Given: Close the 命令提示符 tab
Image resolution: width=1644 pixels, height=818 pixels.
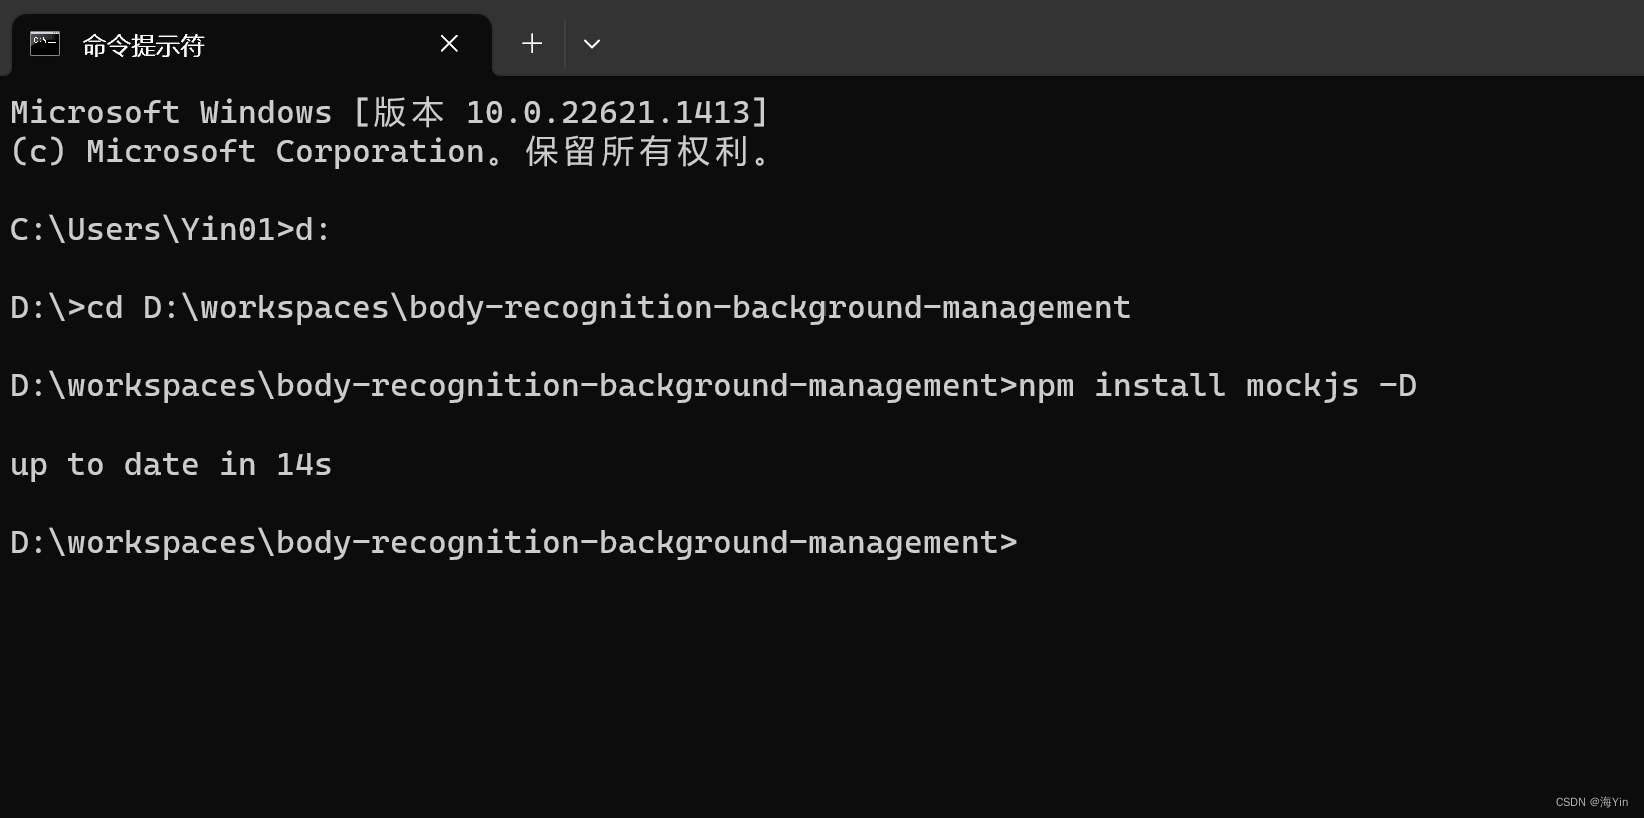Looking at the screenshot, I should pos(448,43).
